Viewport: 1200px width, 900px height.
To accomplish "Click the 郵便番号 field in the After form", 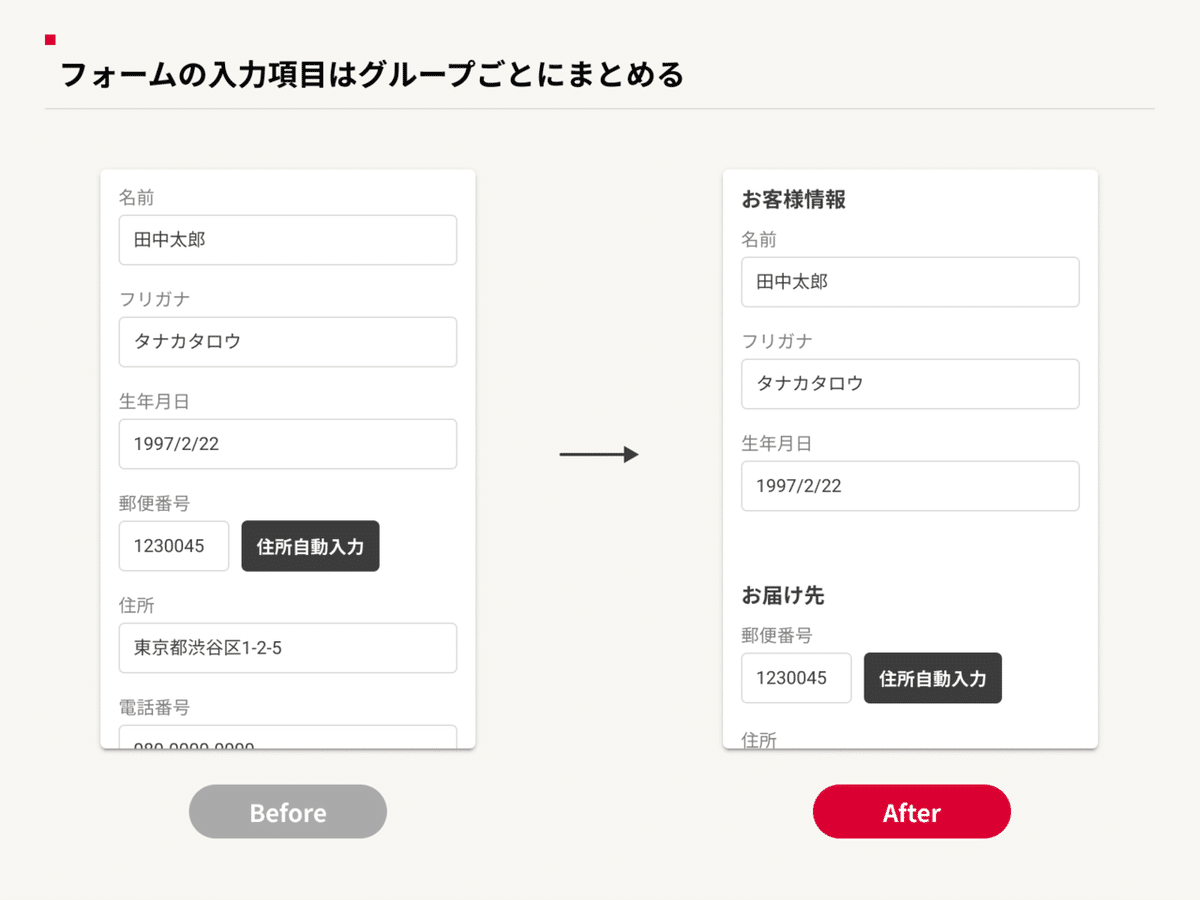I will tap(796, 678).
